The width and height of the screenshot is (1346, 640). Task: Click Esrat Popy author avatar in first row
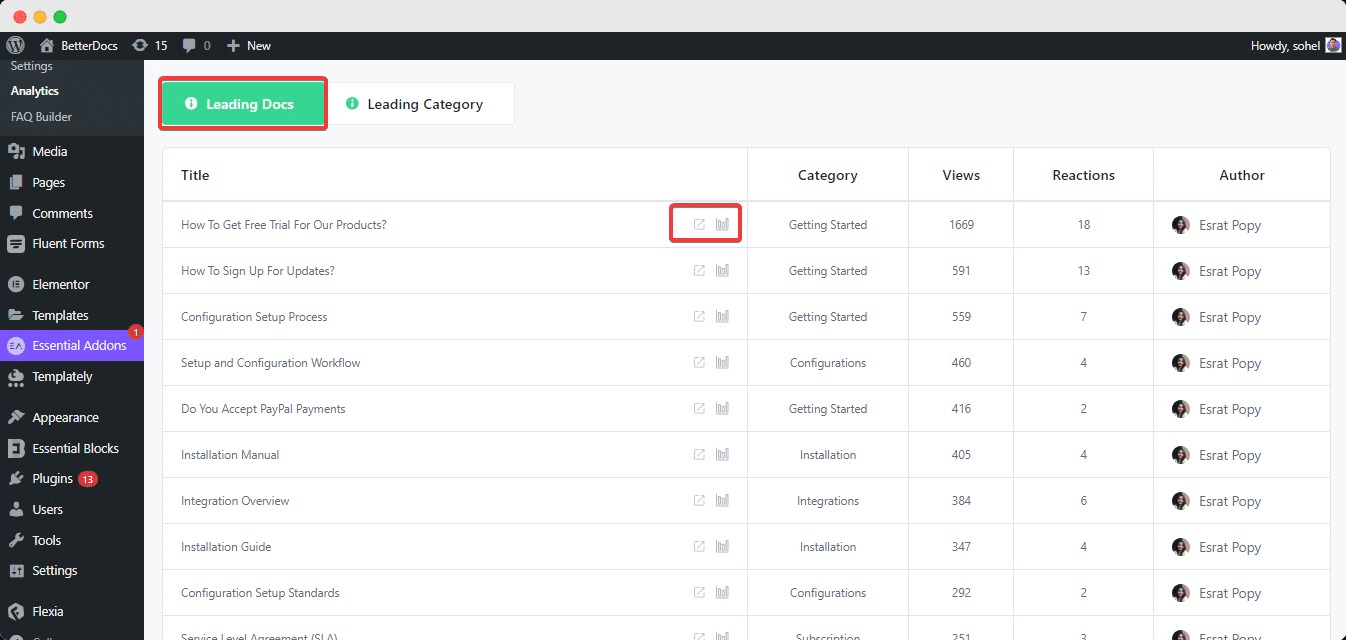(x=1181, y=225)
